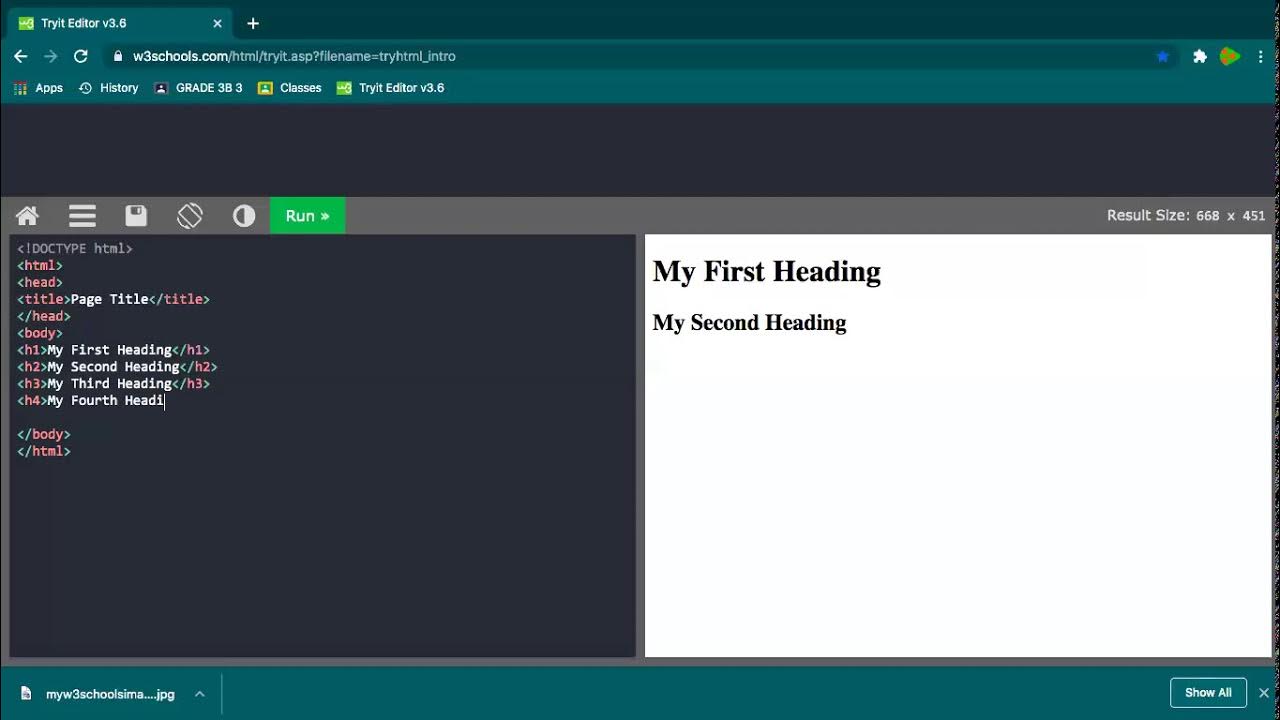Open the Extensions puzzle icon
The height and width of the screenshot is (720, 1280).
point(1200,57)
